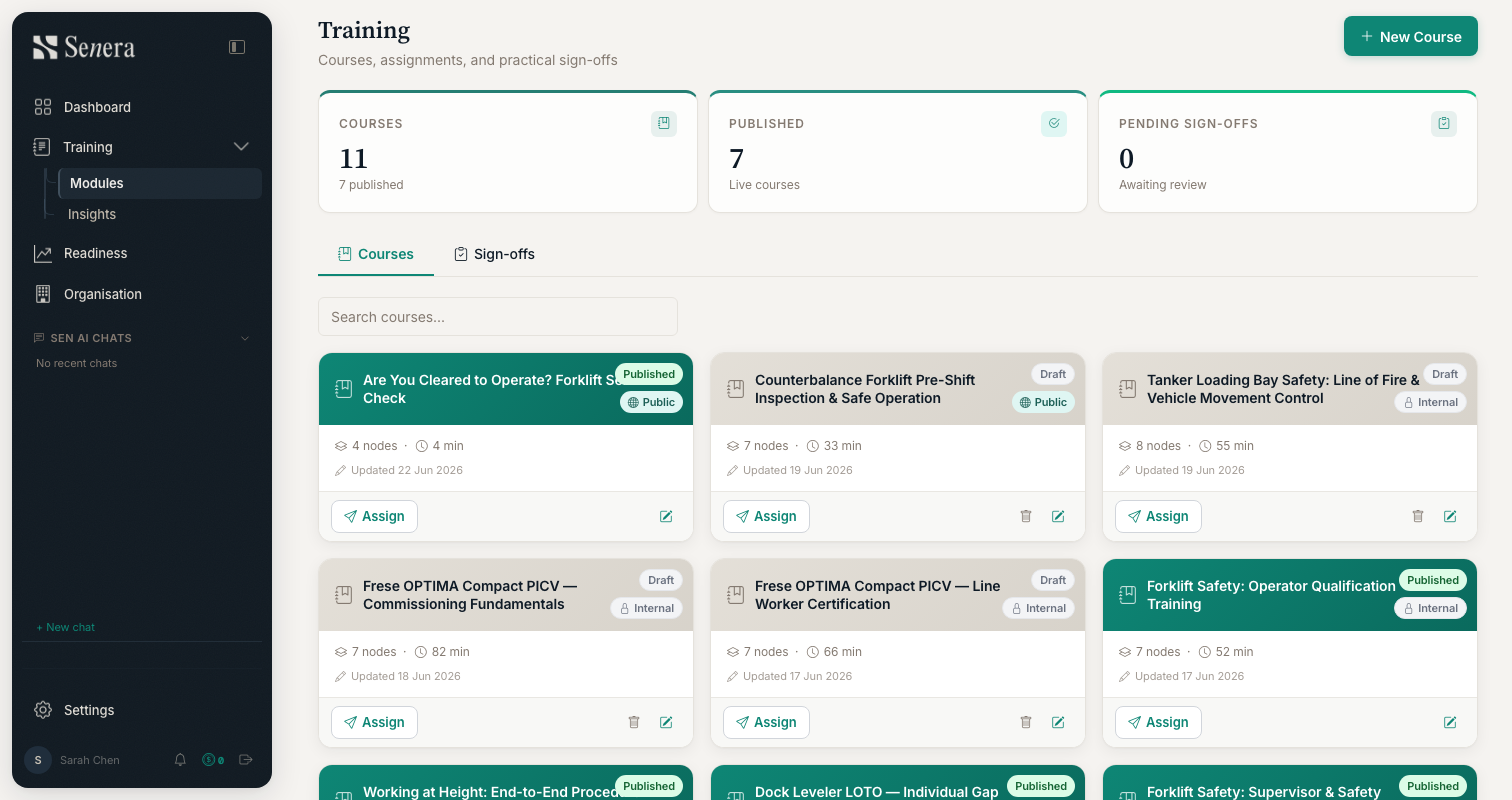Click the Pending Sign-offs clipboard icon
Screen dimensions: 1512x800
click(x=1443, y=124)
